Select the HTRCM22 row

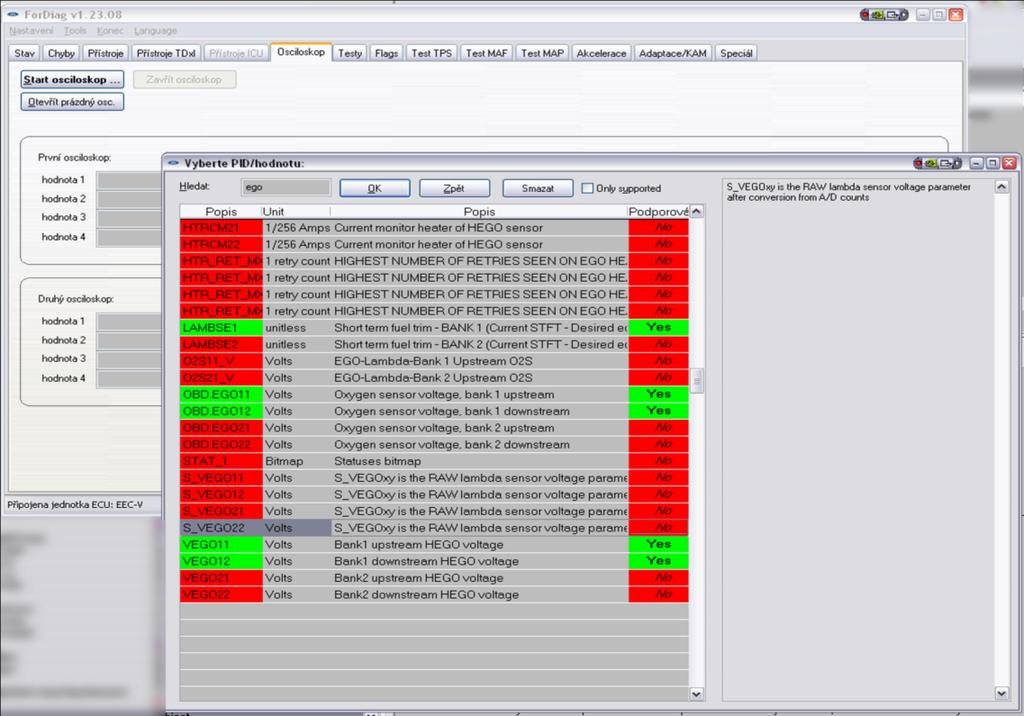(x=434, y=244)
